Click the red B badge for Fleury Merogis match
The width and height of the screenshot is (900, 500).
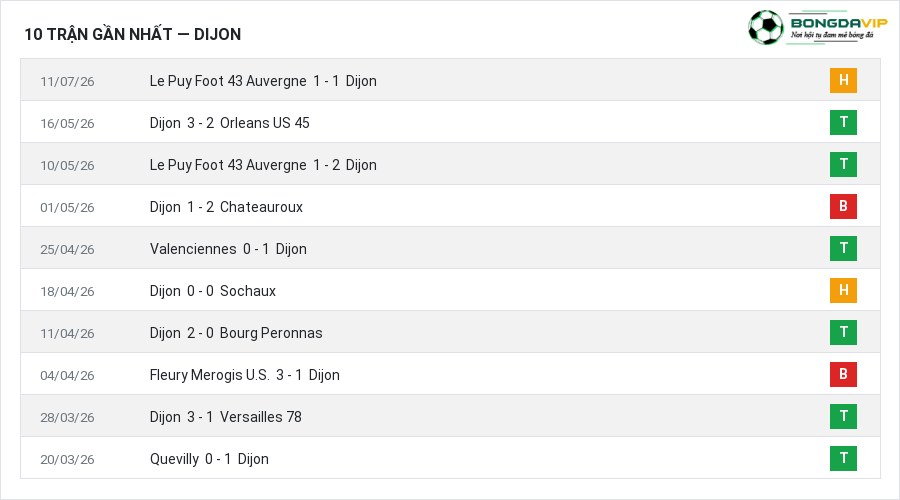843,374
